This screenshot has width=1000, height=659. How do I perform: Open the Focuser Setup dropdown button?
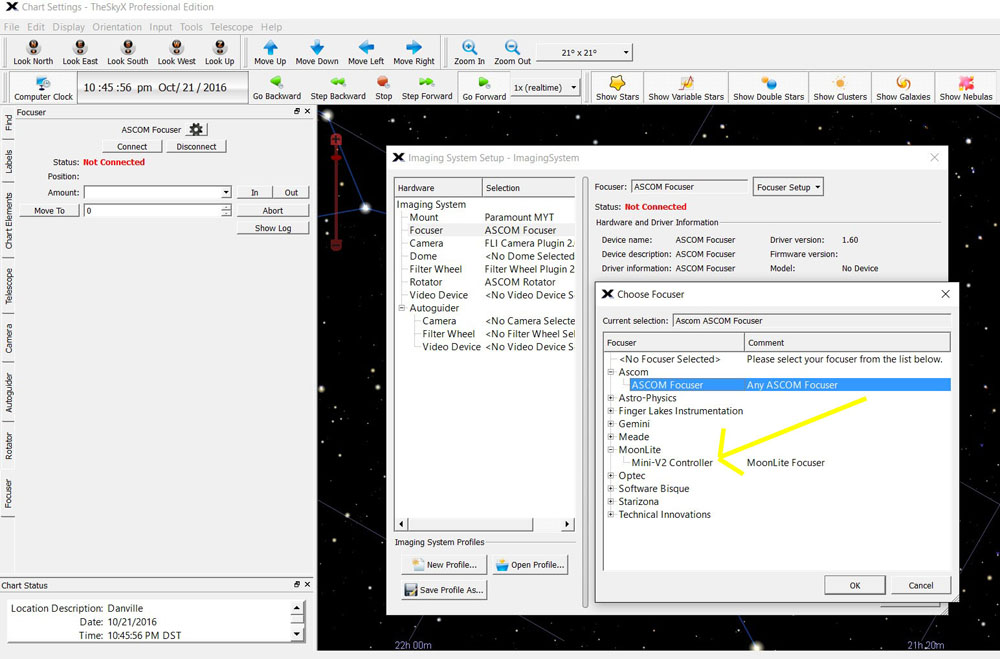tap(788, 187)
